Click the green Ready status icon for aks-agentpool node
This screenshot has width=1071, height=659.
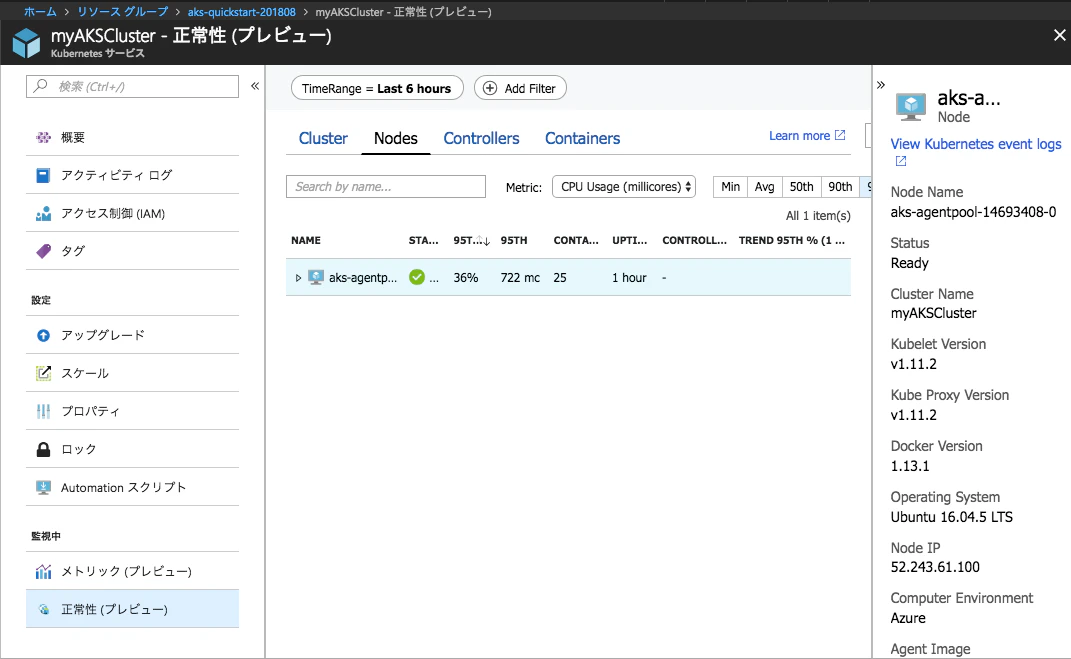tap(417, 277)
